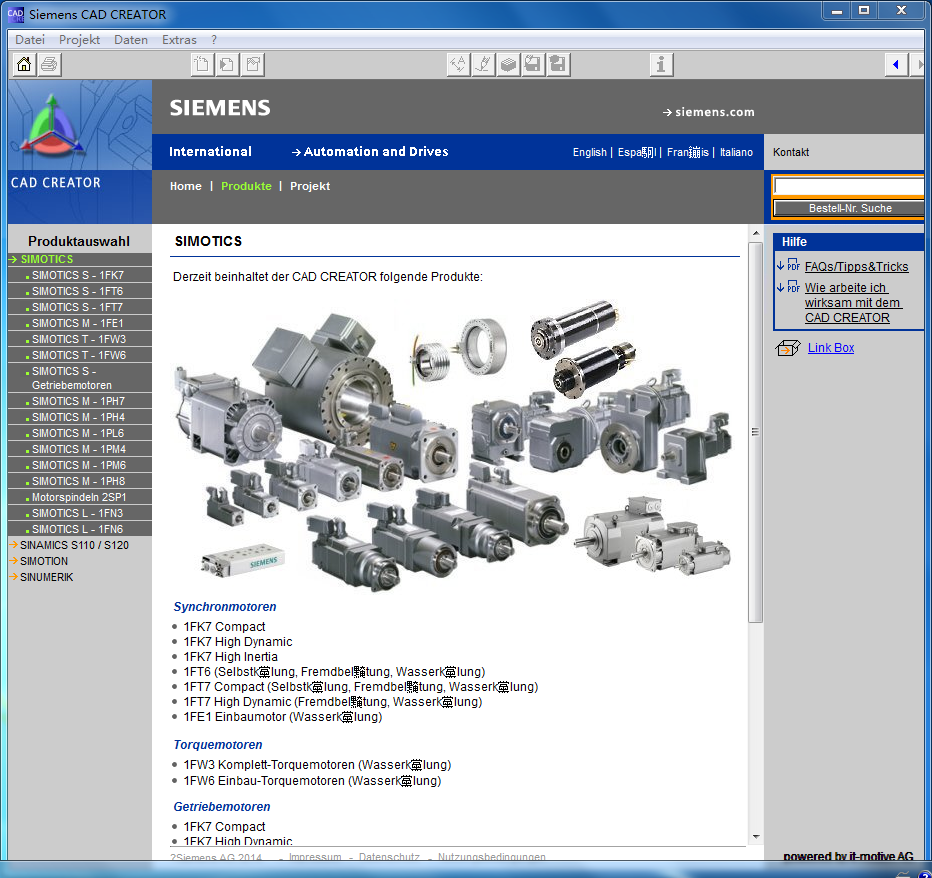Select SIMOTICS S - 1FK7
The height and width of the screenshot is (878, 932).
point(80,275)
